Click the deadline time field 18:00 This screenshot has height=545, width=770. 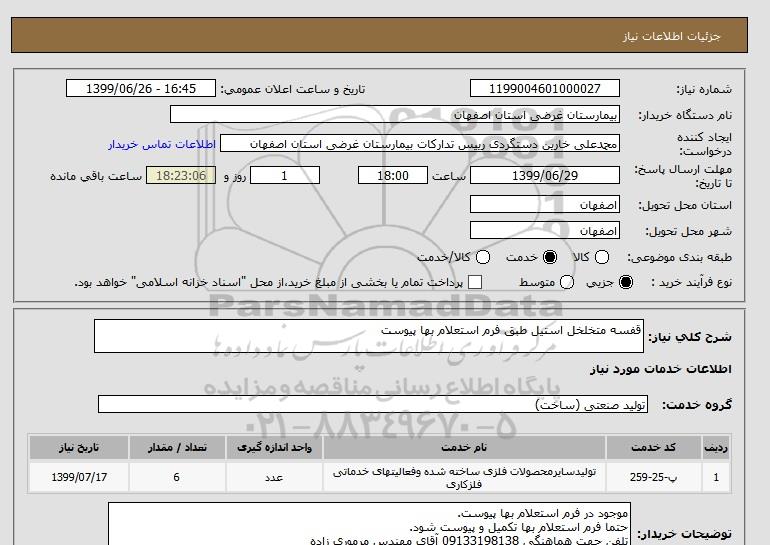[x=393, y=175]
